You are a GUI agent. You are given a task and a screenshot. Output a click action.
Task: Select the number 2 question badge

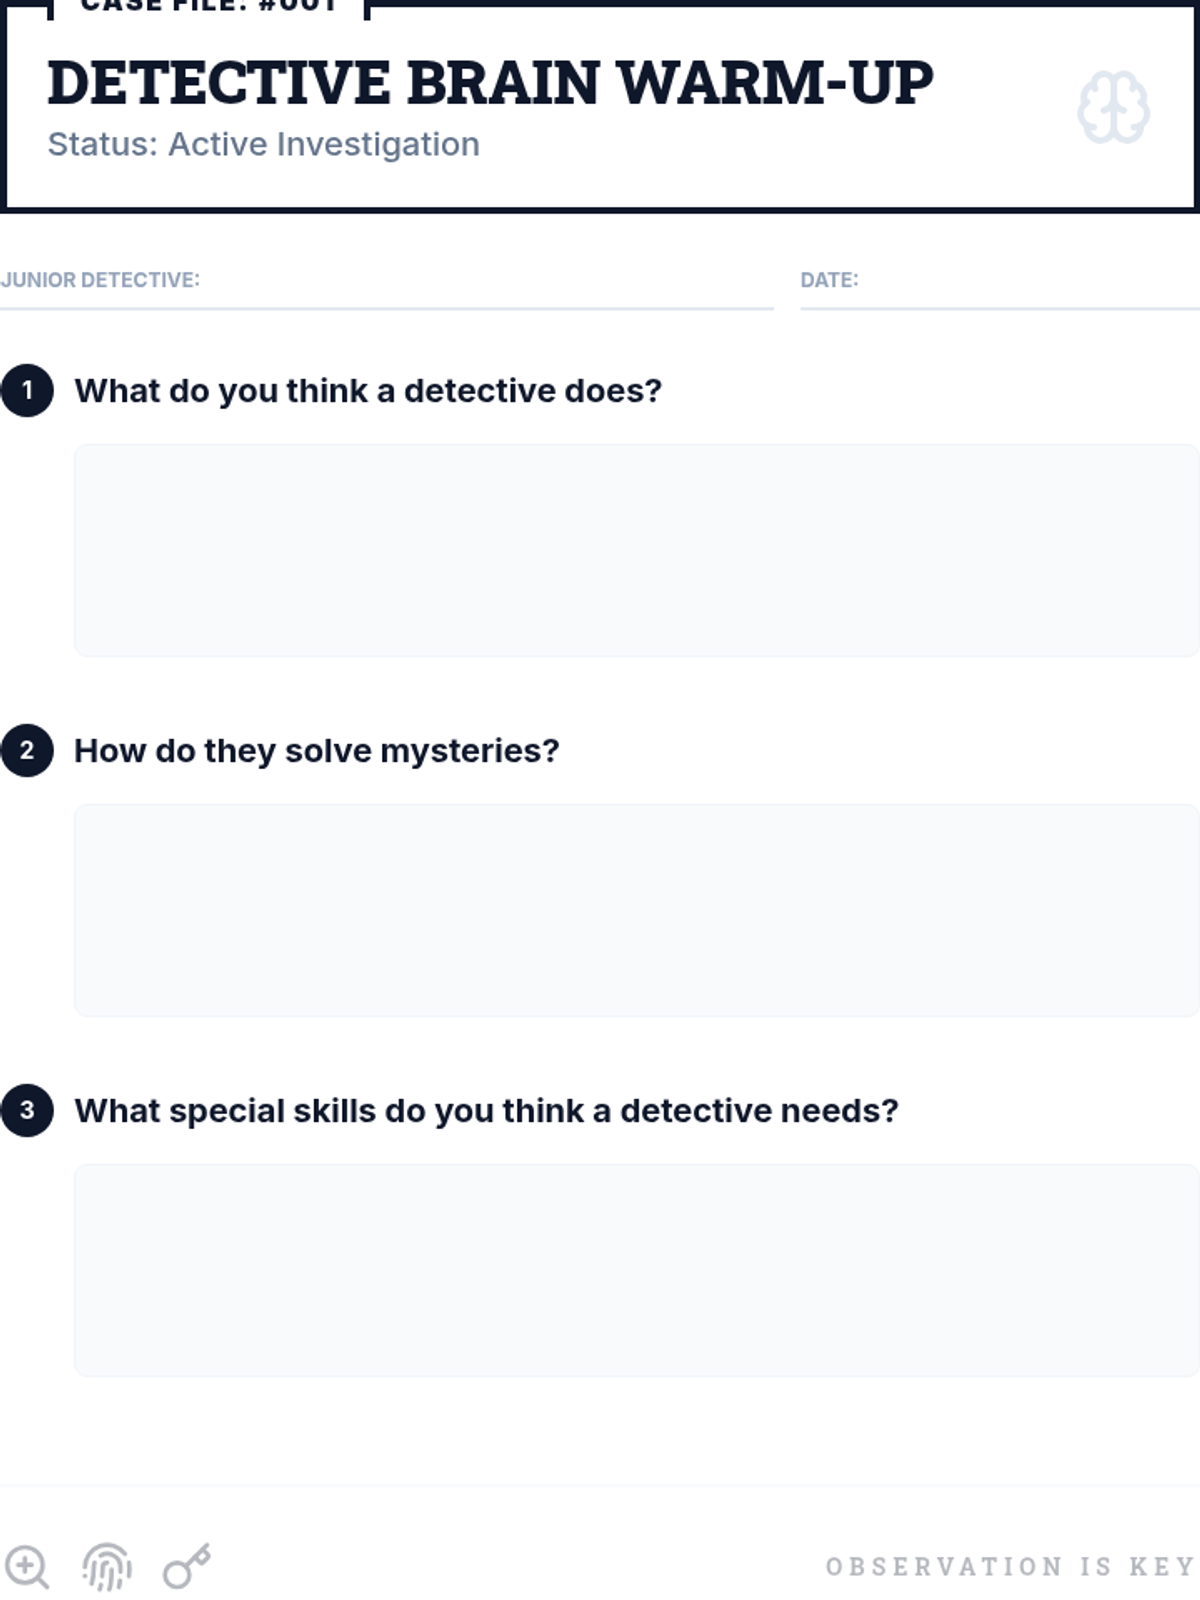[x=27, y=750]
